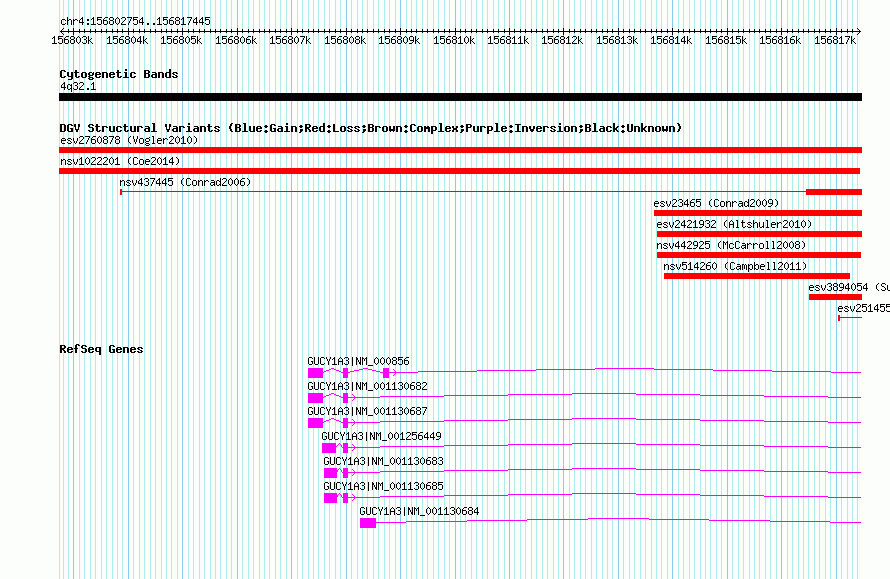Image resolution: width=890 pixels, height=579 pixels.
Task: Click the large magenta exon of NM_001130682
Action: coord(316,398)
